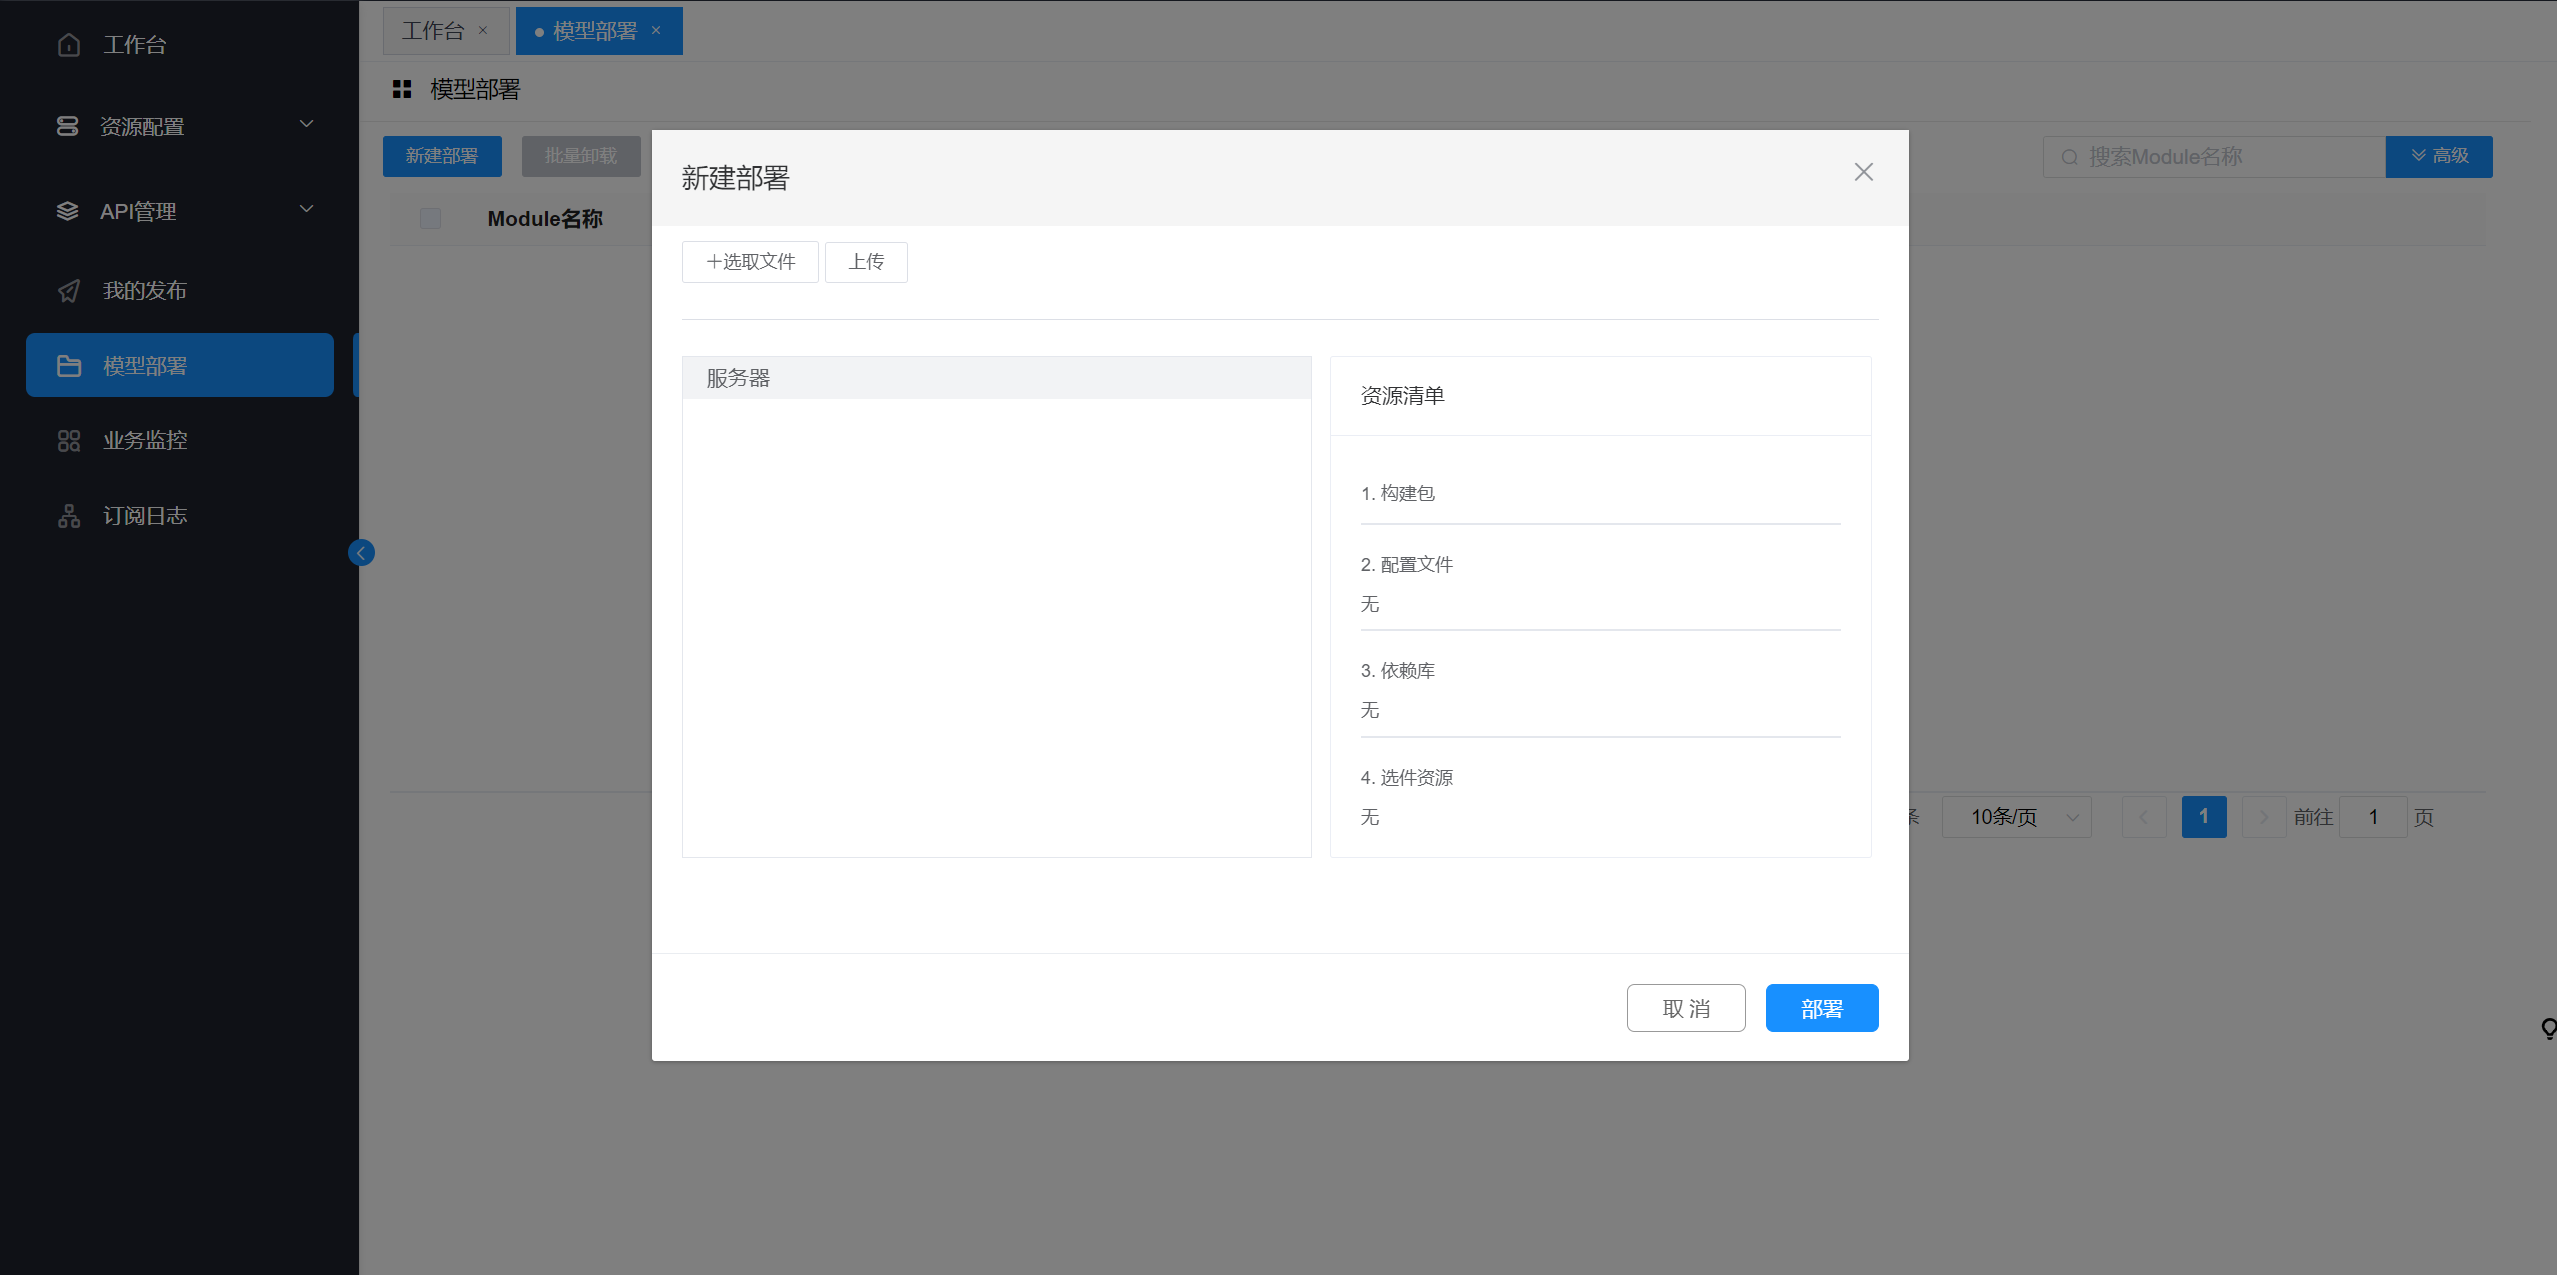
Task: Switch to the 工作台 tab
Action: (x=433, y=31)
